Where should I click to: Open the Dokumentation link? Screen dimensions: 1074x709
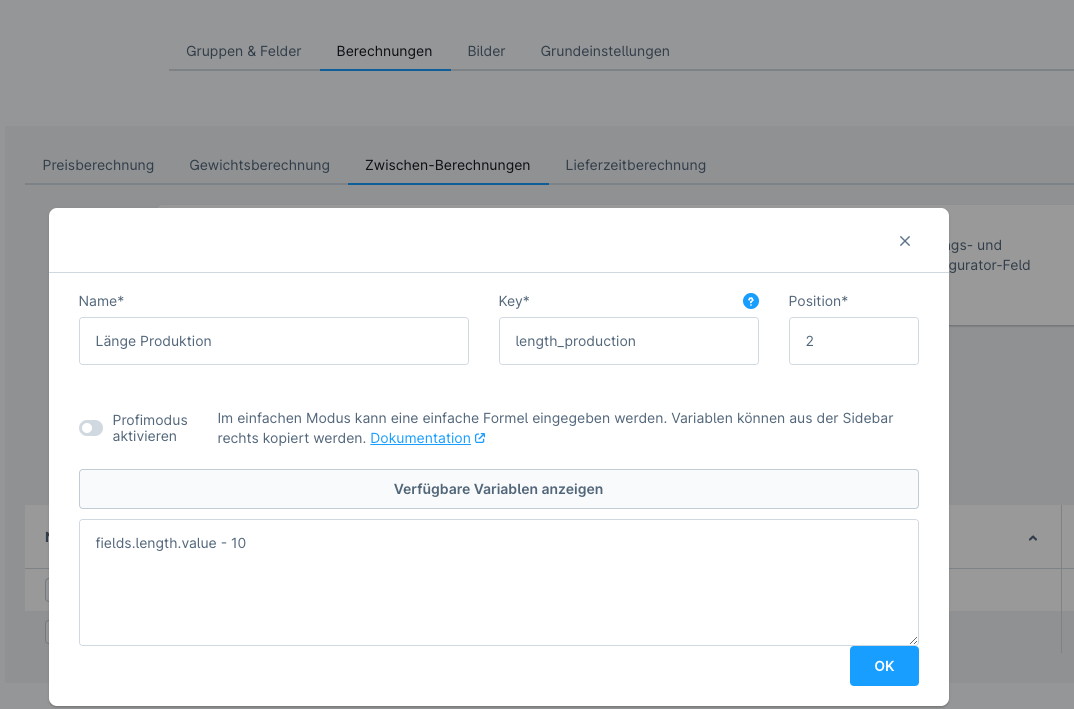420,439
